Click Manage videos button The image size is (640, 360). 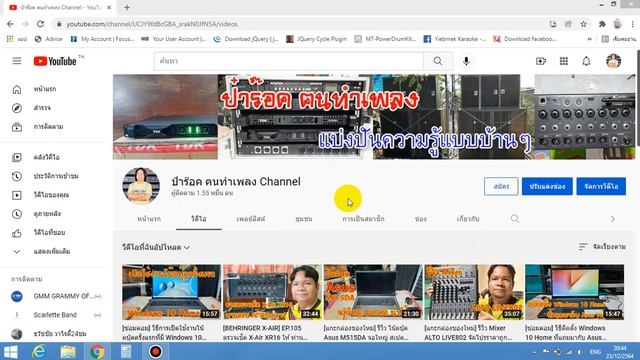601,187
